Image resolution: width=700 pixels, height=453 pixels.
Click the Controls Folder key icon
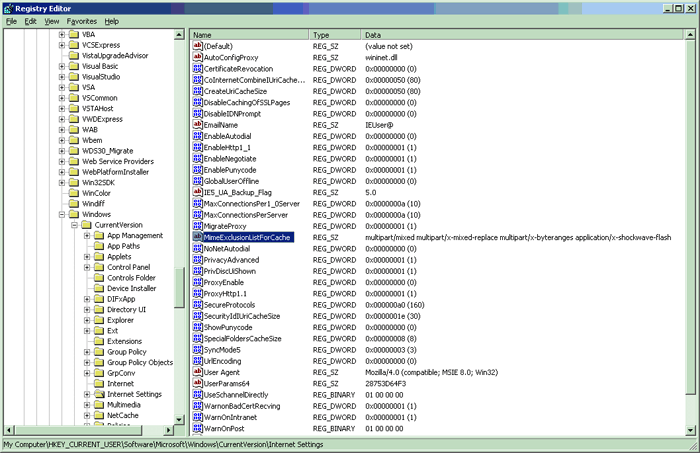[99, 278]
